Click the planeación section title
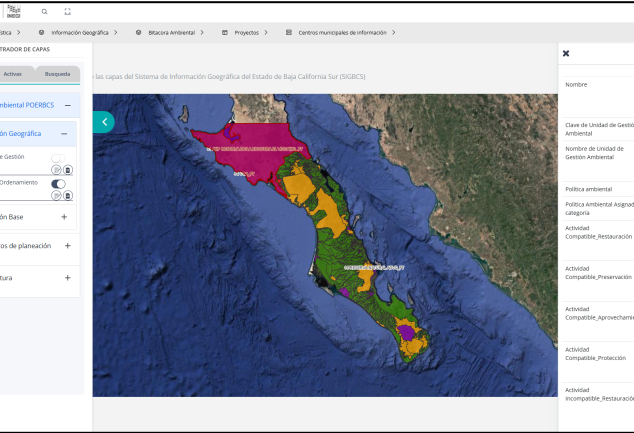 point(25,246)
